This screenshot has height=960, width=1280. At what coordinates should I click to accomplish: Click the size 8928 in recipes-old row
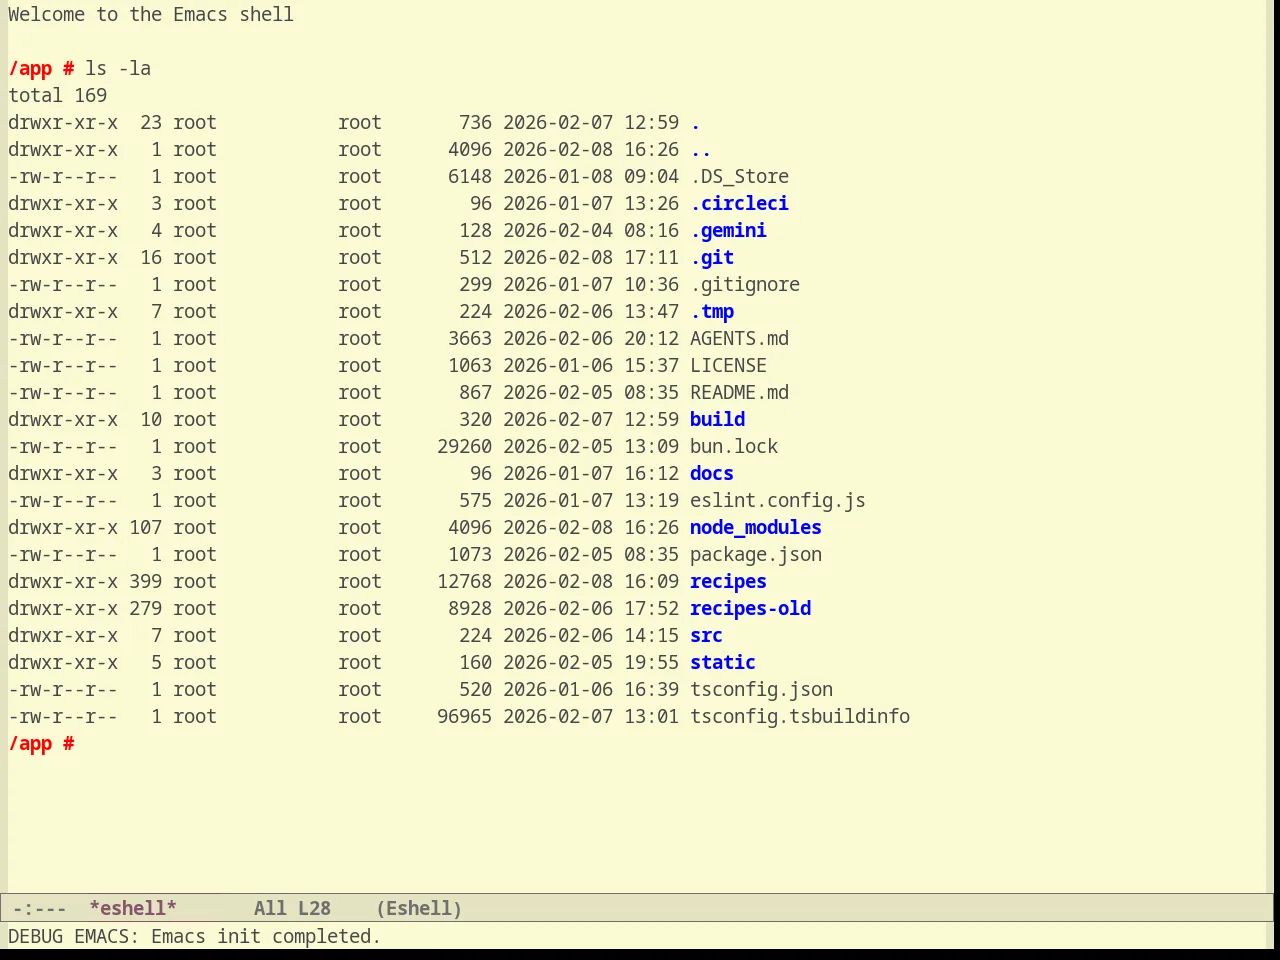click(470, 608)
